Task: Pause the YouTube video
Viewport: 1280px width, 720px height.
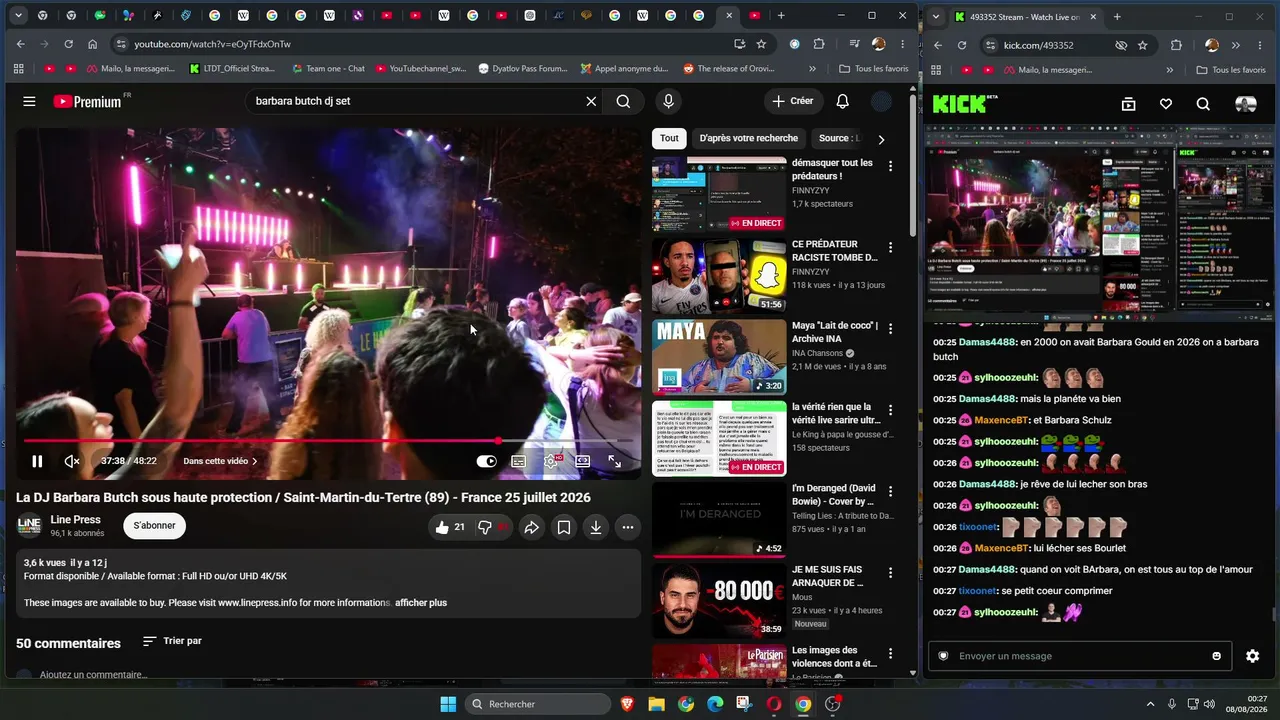Action: pos(37,461)
